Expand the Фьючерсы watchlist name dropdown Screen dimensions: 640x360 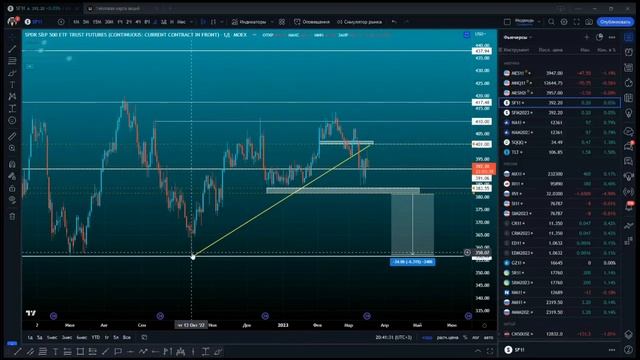(518, 37)
